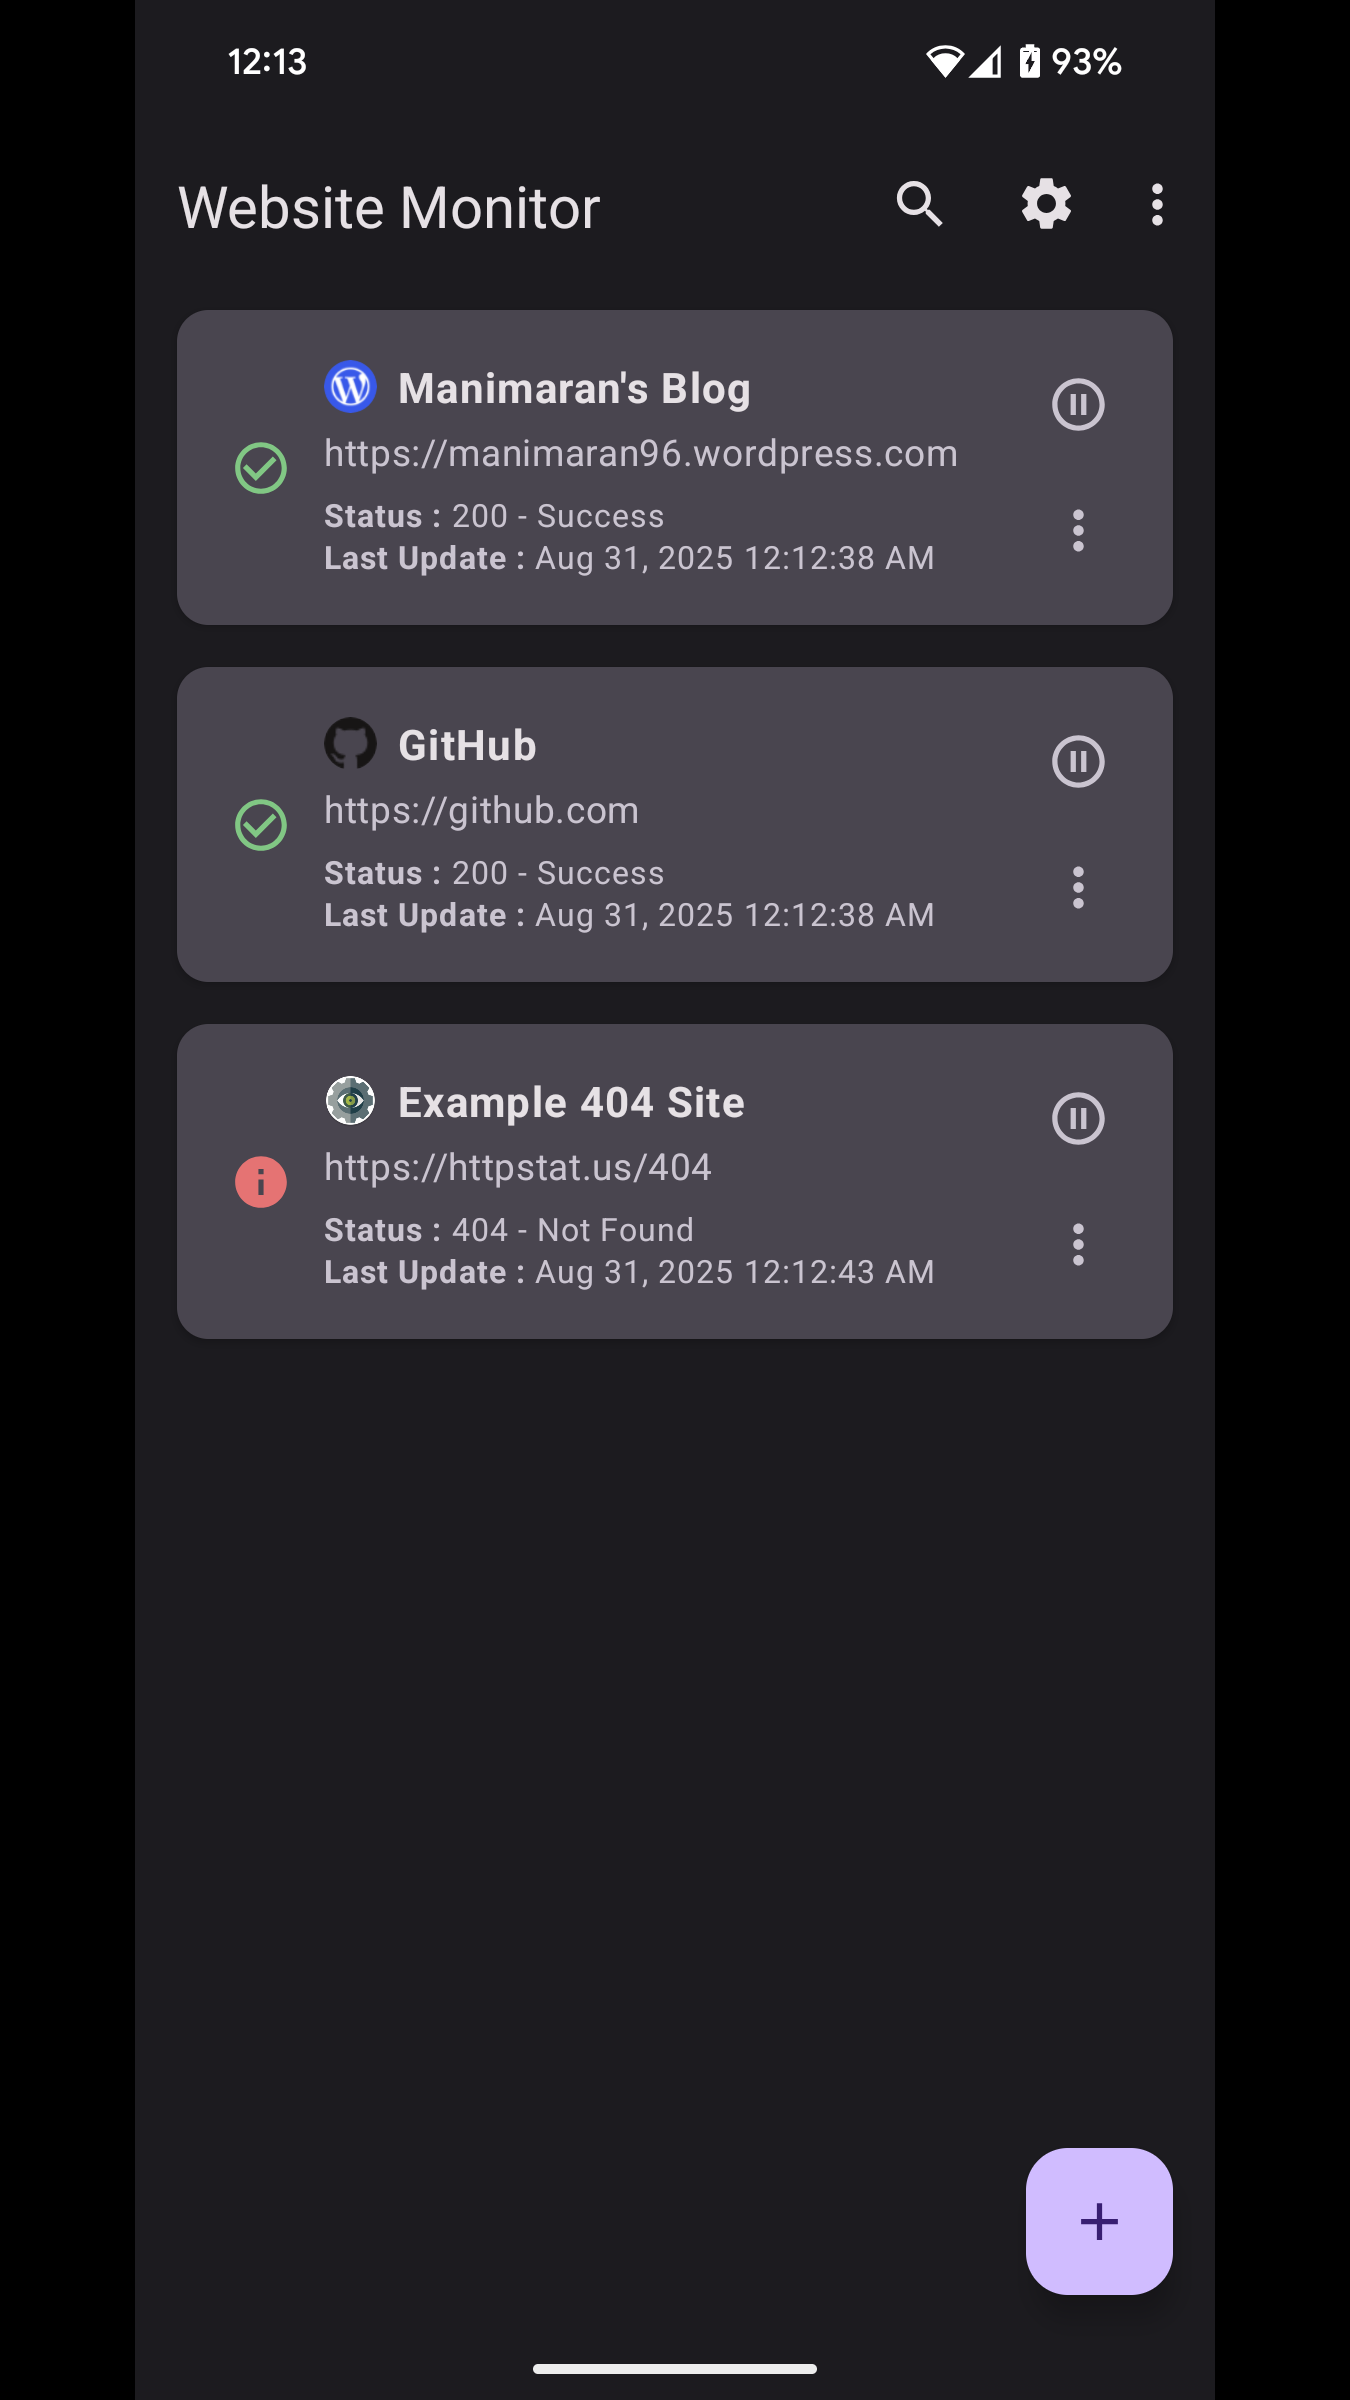
Task: Open more options for Manimaran's Blog
Action: tap(1078, 530)
